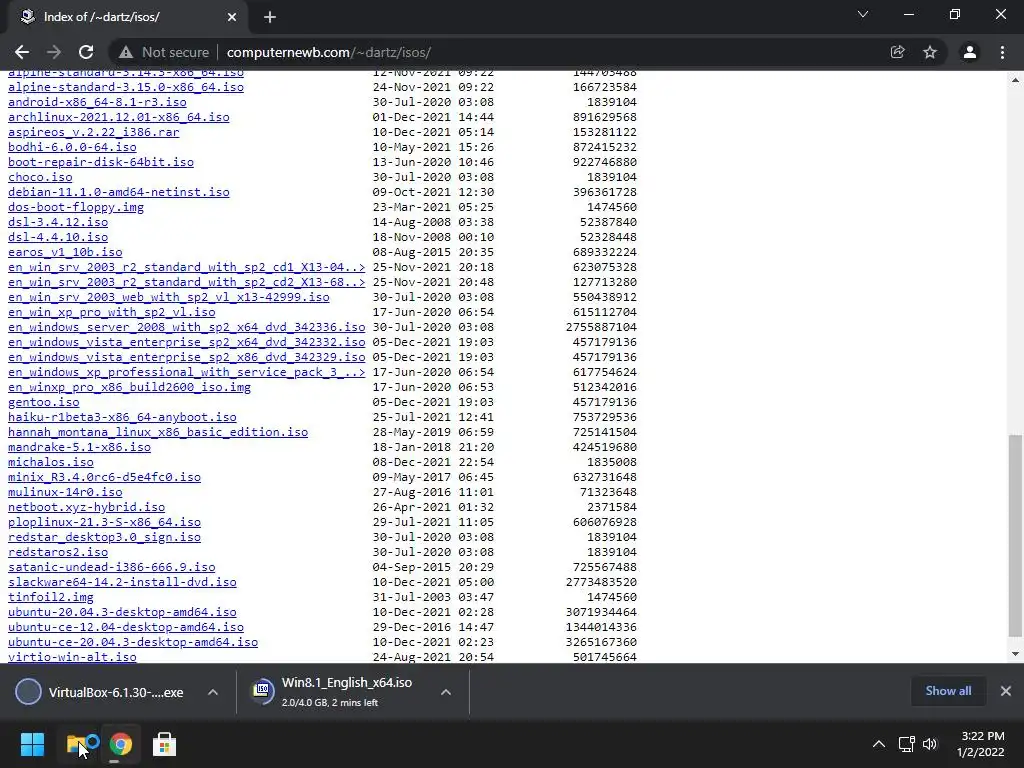
Task: Click the browser forward arrow
Action: click(x=54, y=52)
